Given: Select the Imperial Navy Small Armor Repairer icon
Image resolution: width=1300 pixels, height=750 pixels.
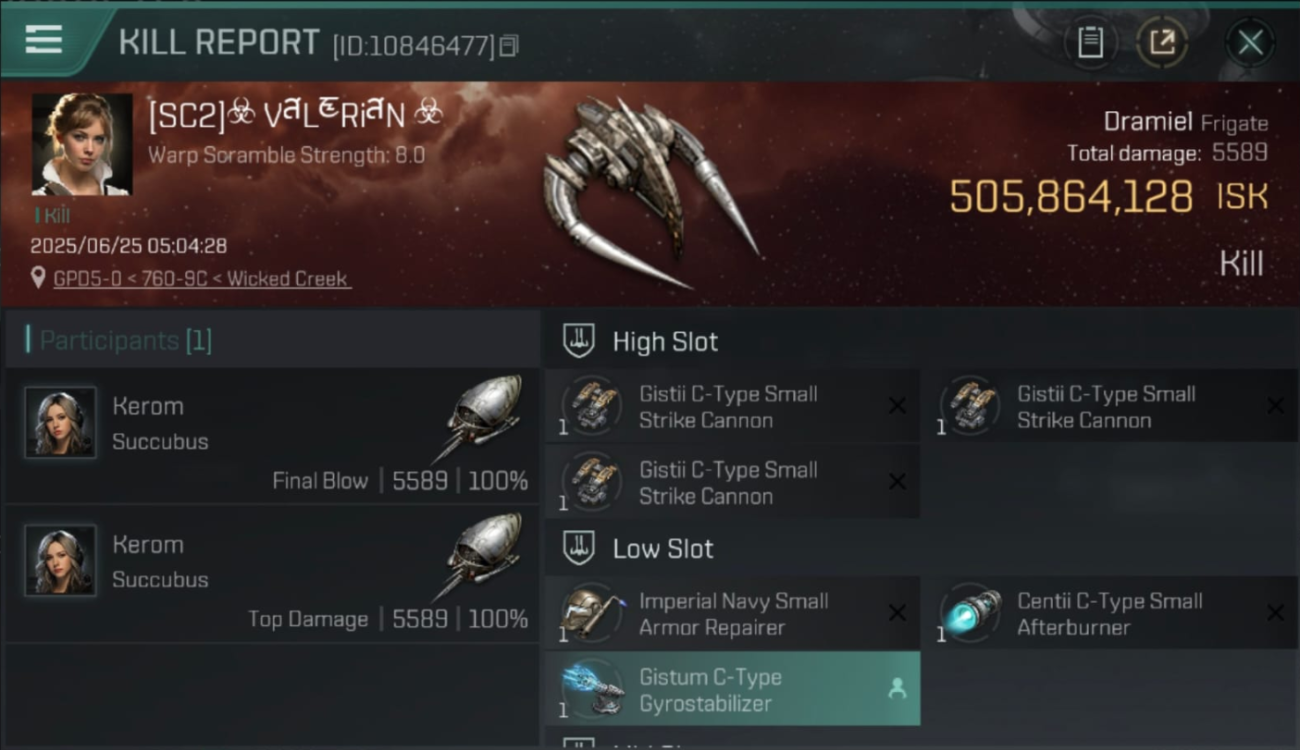Looking at the screenshot, I should click(x=590, y=613).
